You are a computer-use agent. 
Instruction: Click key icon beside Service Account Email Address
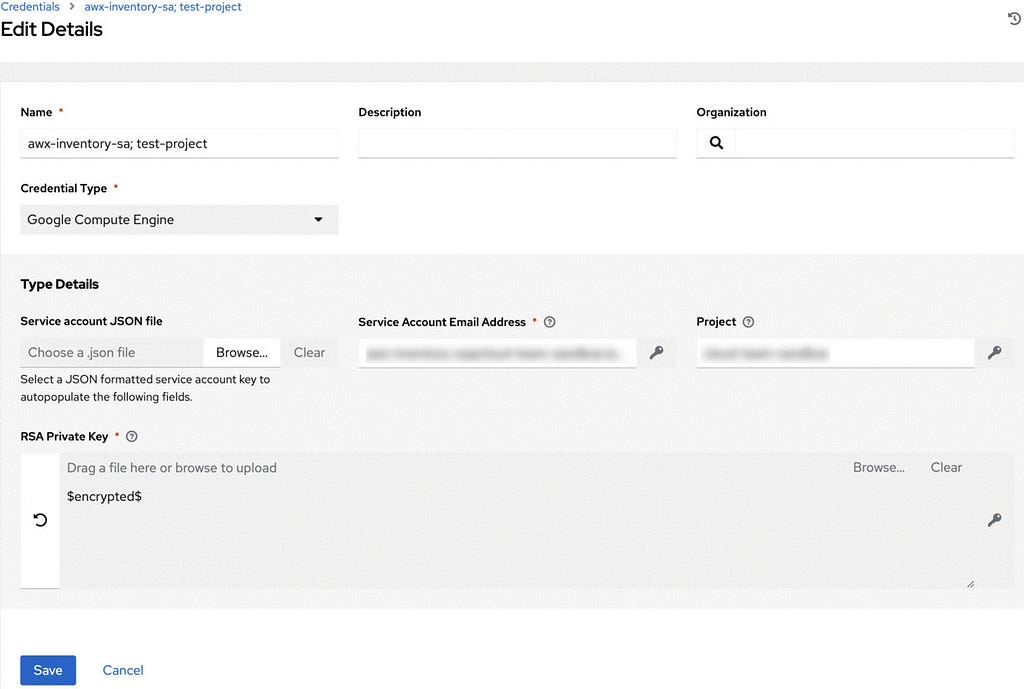656,353
